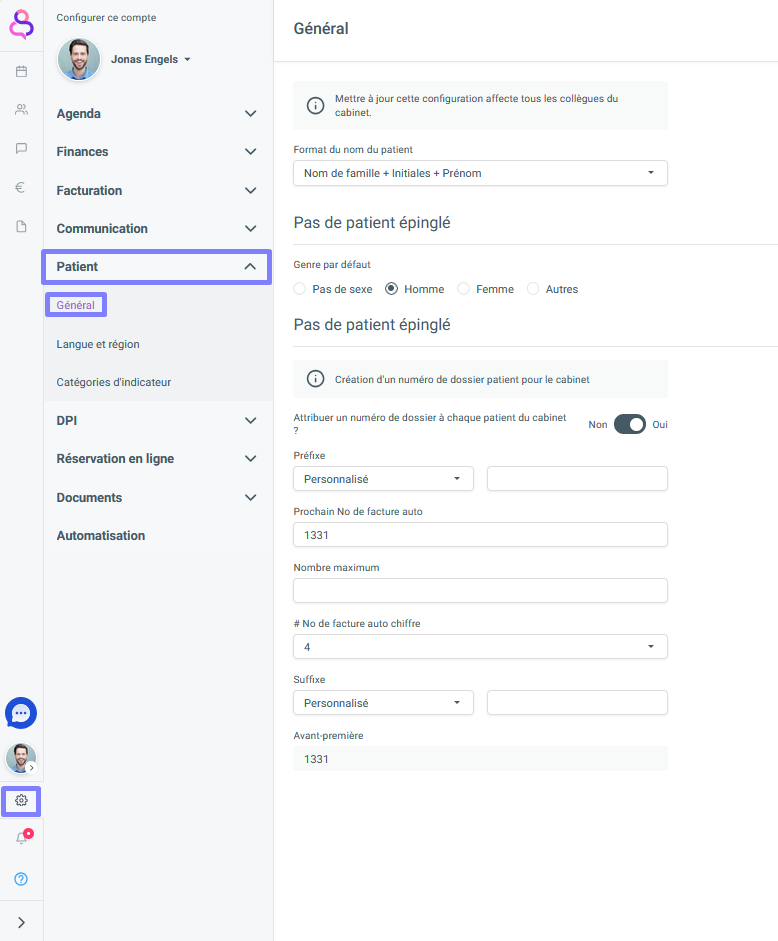
Task: Open the Format du nom du patient dropdown
Action: pos(480,173)
